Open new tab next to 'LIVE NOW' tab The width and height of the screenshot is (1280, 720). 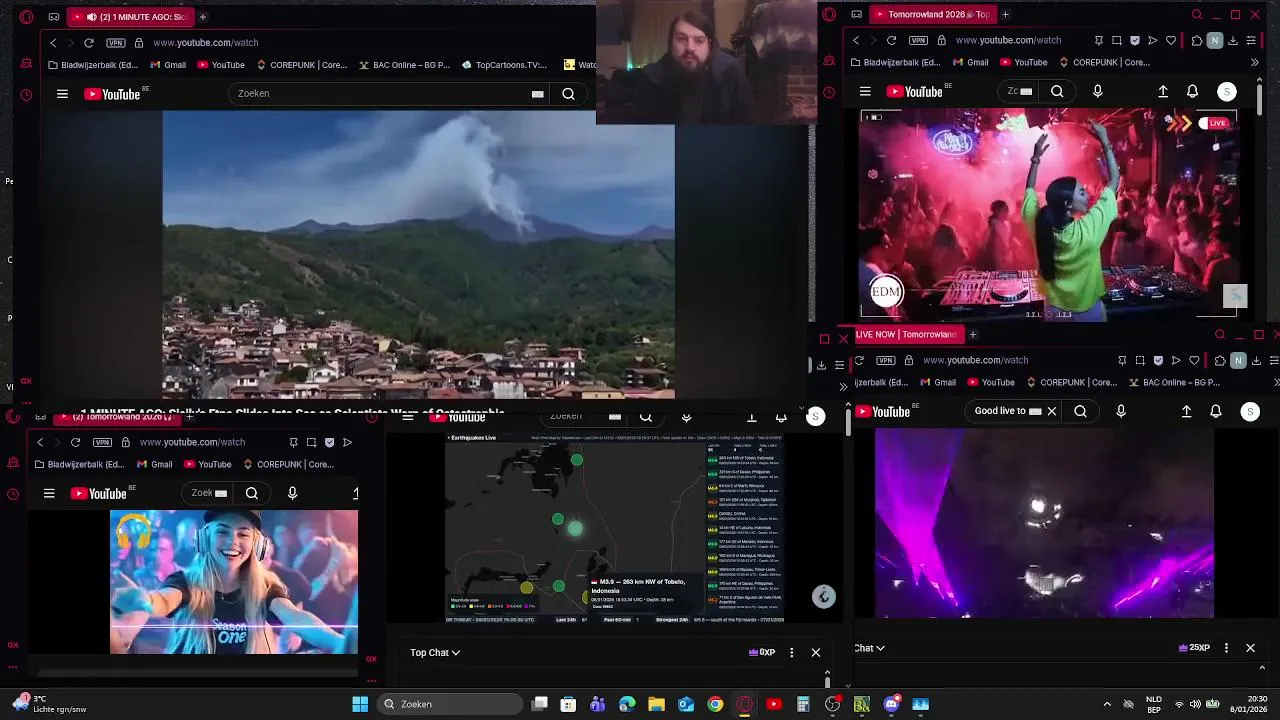point(973,335)
